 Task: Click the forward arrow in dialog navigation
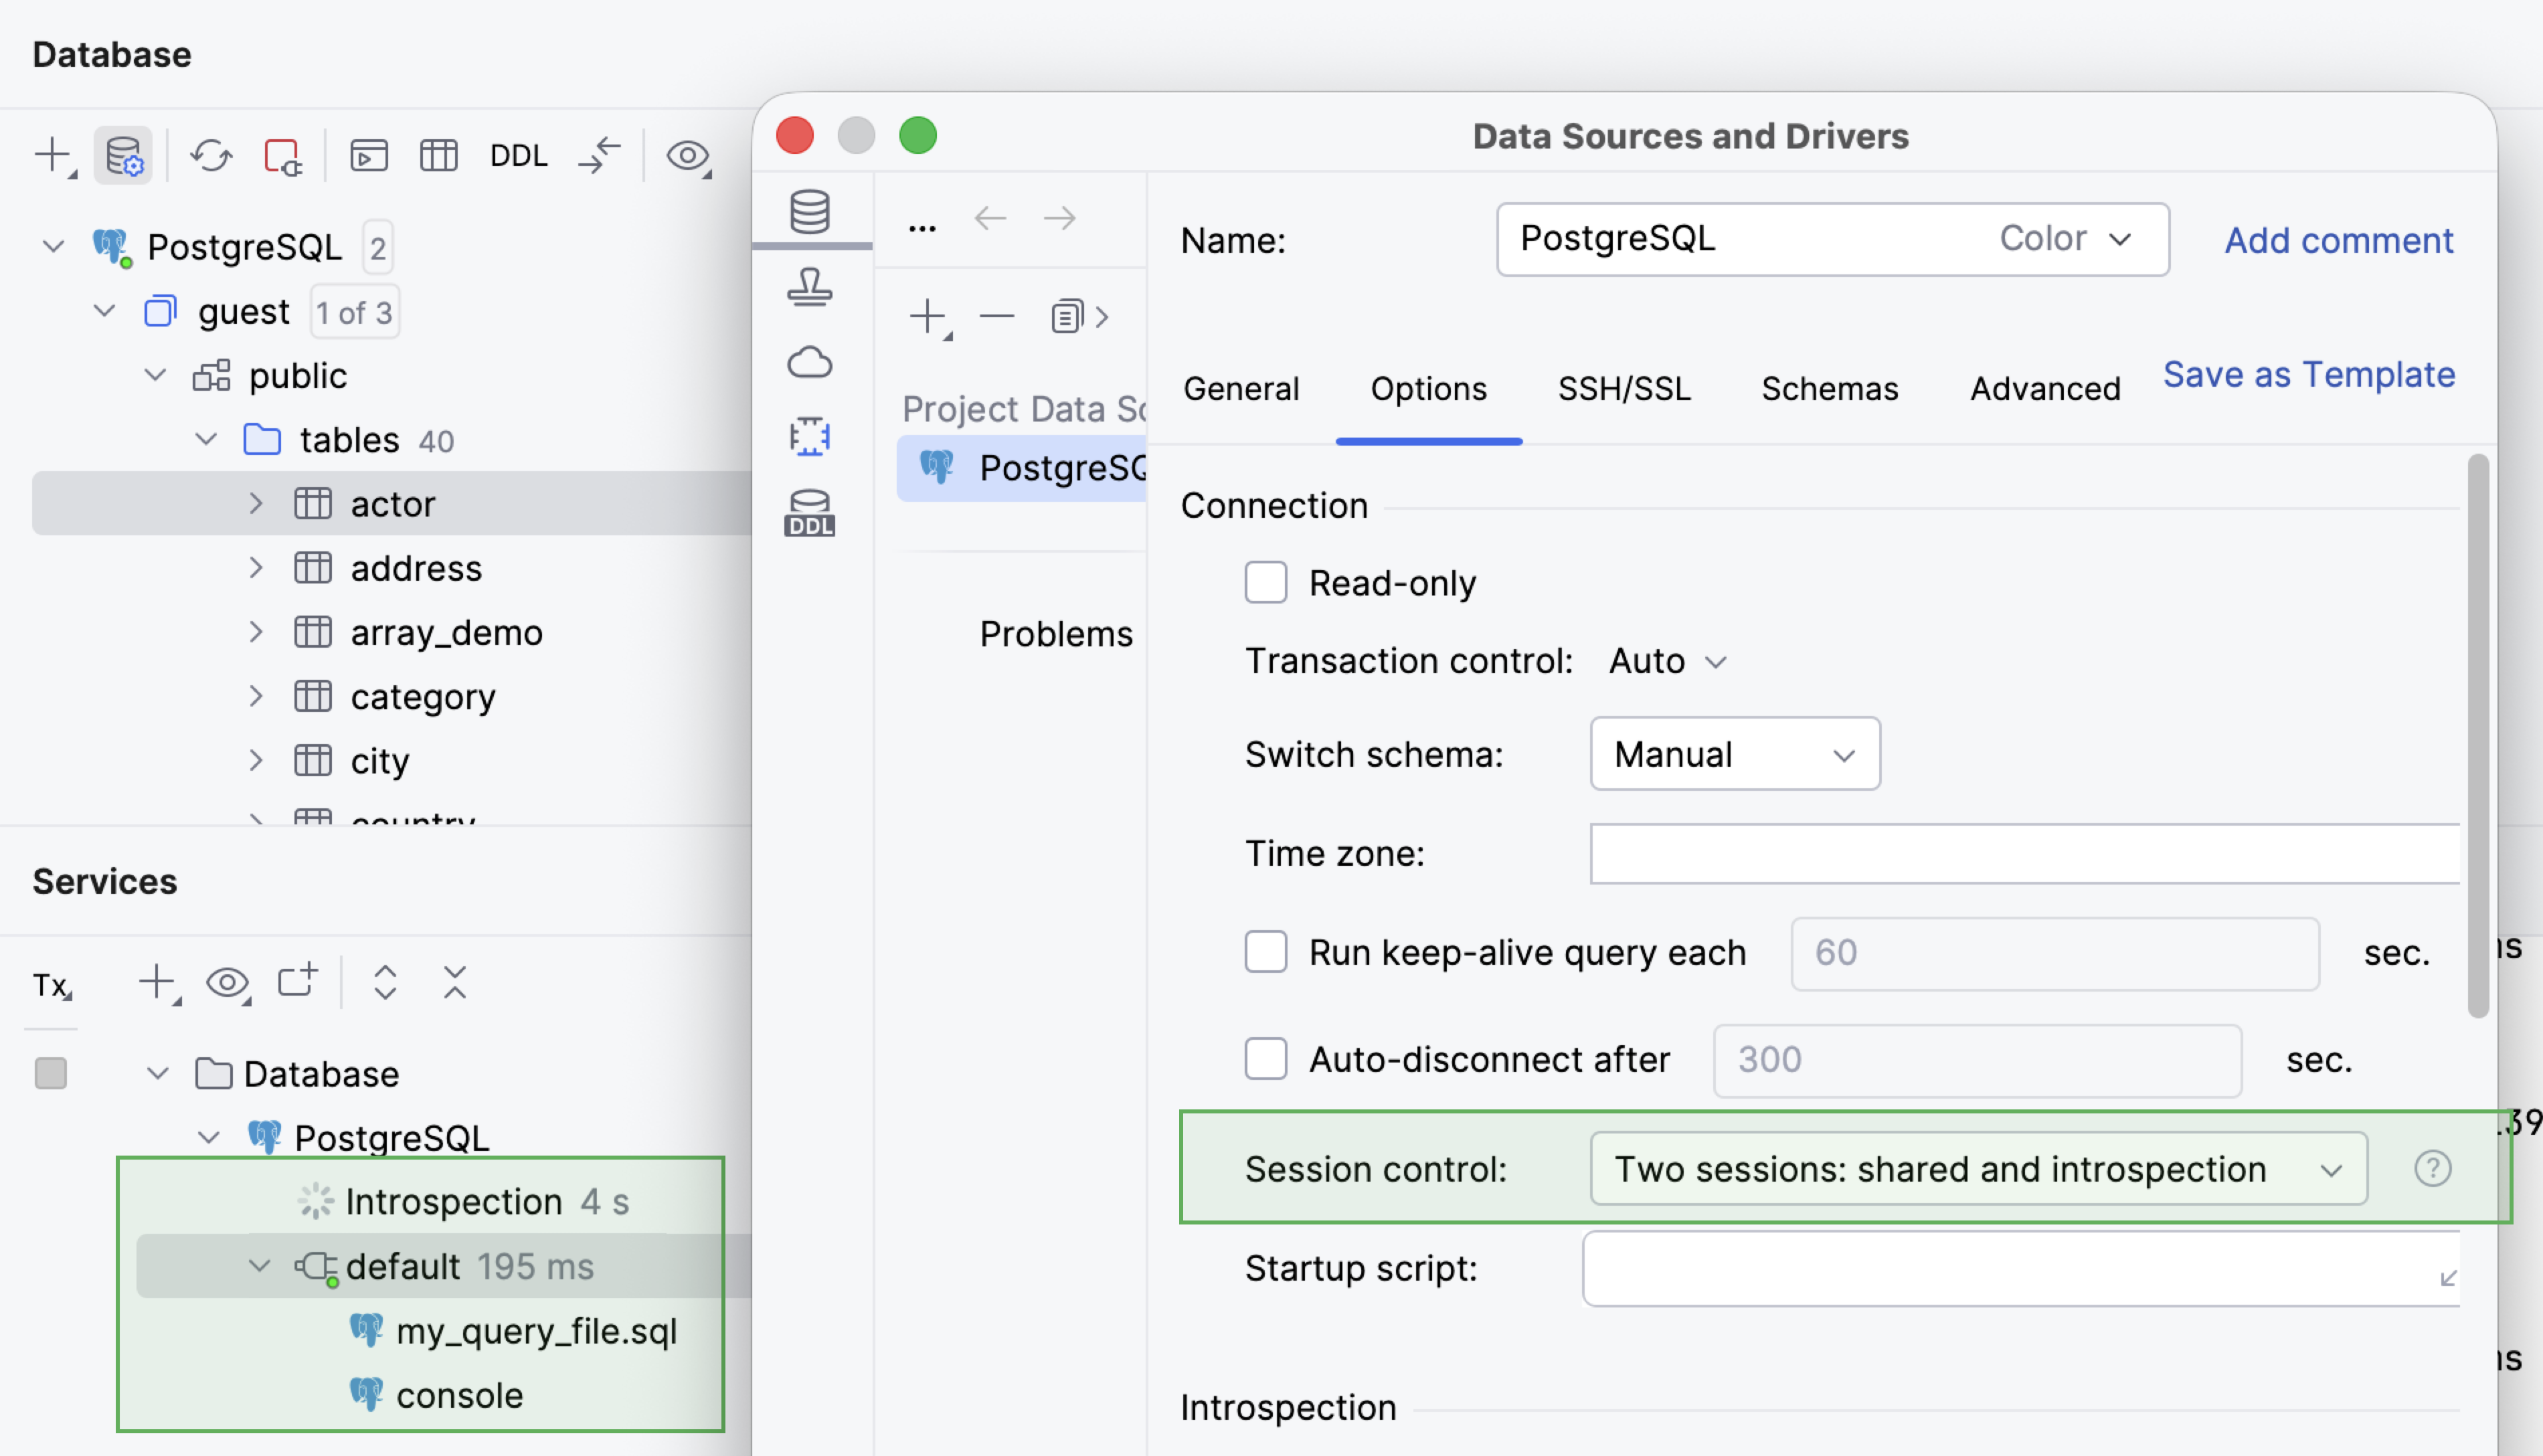pos(1059,218)
